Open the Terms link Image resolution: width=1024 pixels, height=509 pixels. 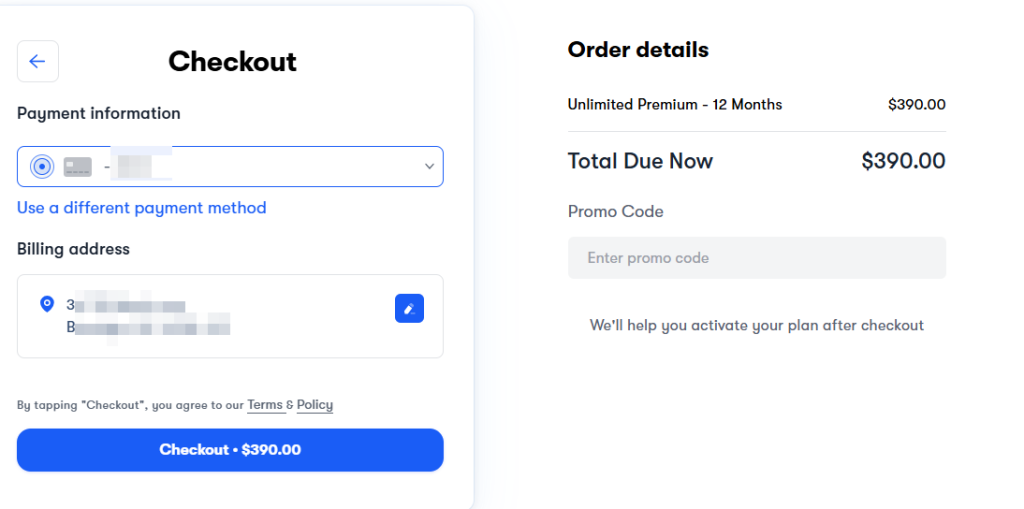[265, 405]
